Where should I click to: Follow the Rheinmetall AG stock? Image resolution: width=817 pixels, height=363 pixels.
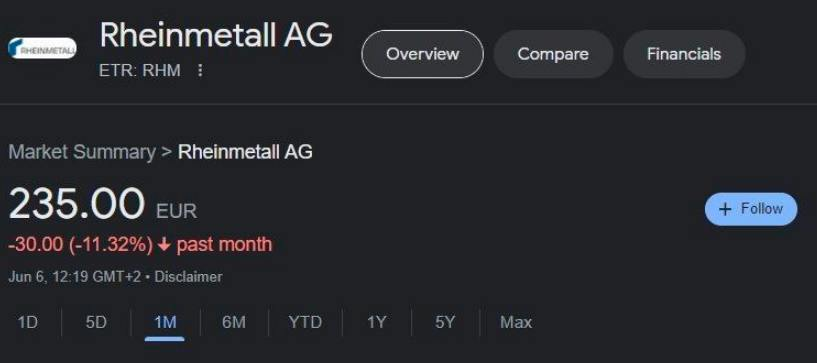point(751,209)
